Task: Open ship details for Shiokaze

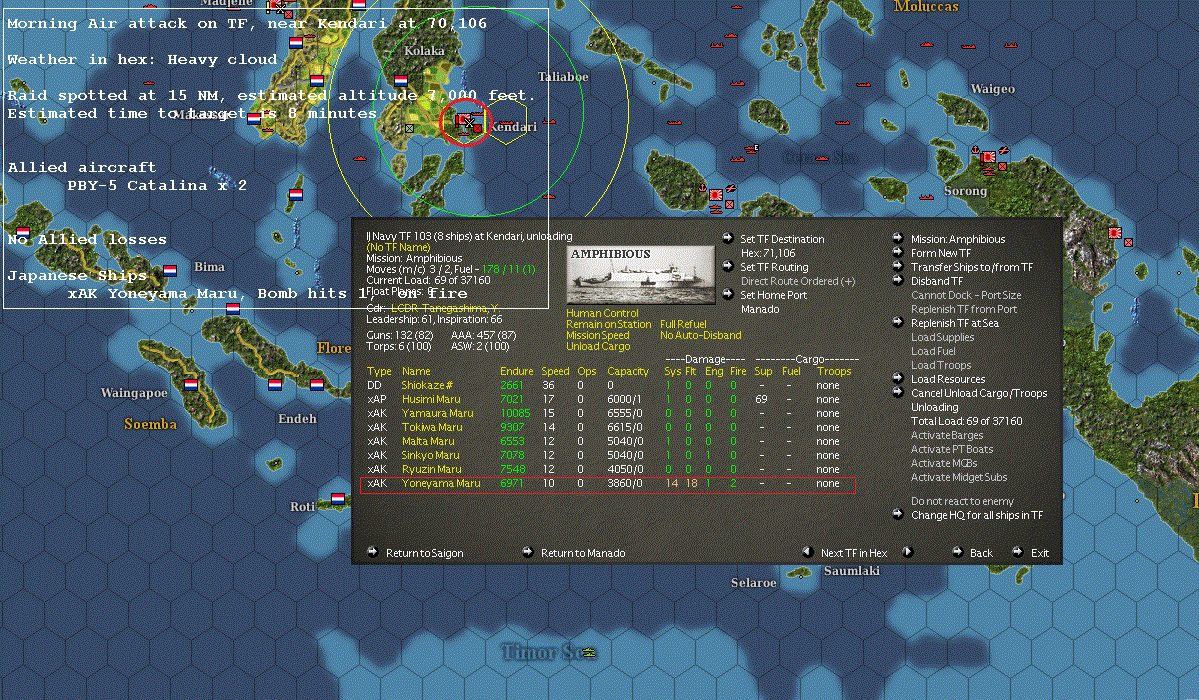Action: pos(427,385)
